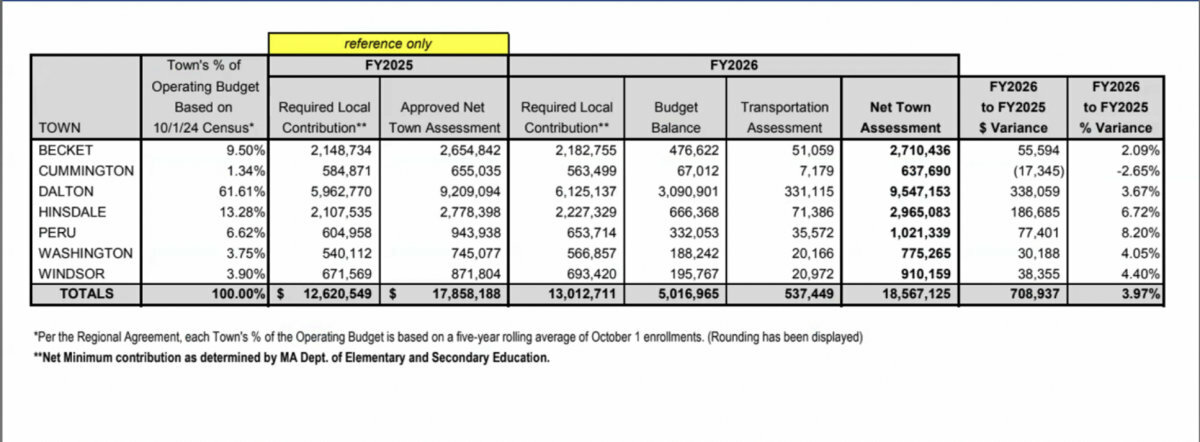Click the TOWN column header
The width and height of the screenshot is (1200, 442).
(x=58, y=128)
